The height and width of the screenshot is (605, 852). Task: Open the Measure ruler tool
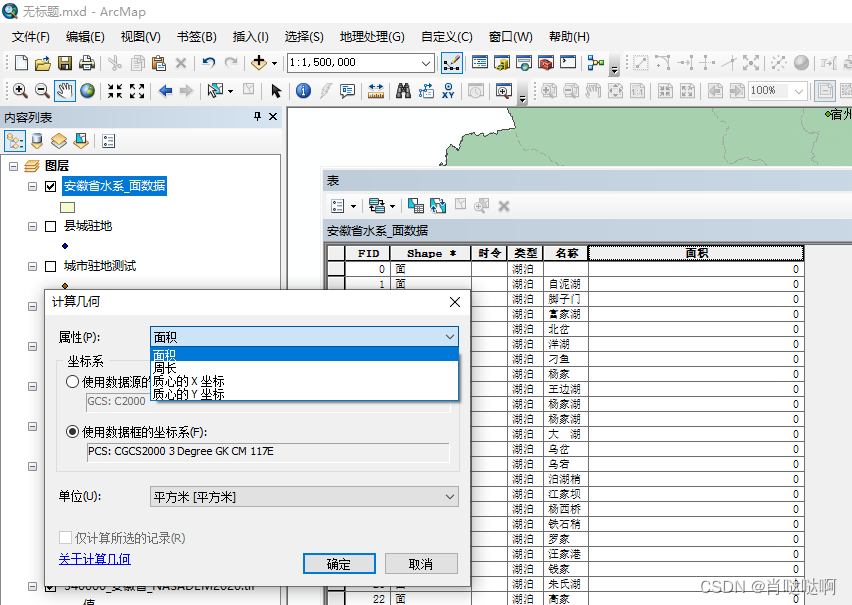click(375, 91)
